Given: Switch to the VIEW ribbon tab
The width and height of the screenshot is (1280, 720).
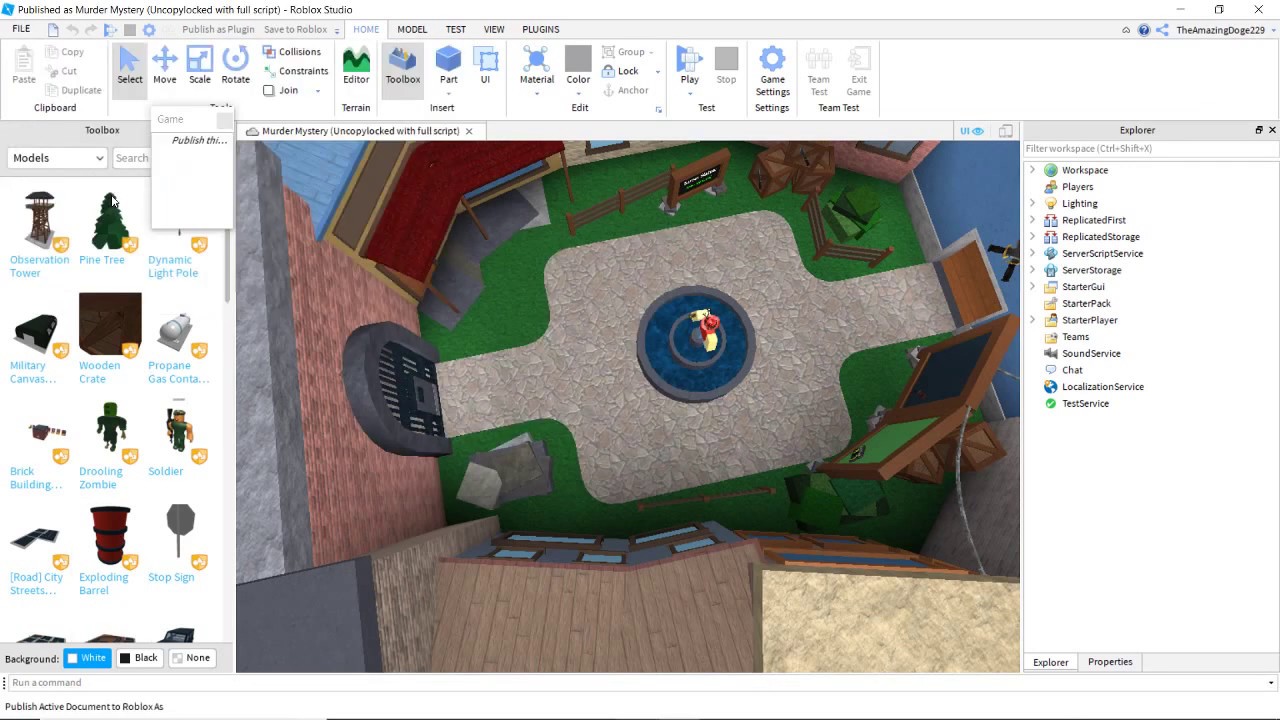Looking at the screenshot, I should [494, 29].
